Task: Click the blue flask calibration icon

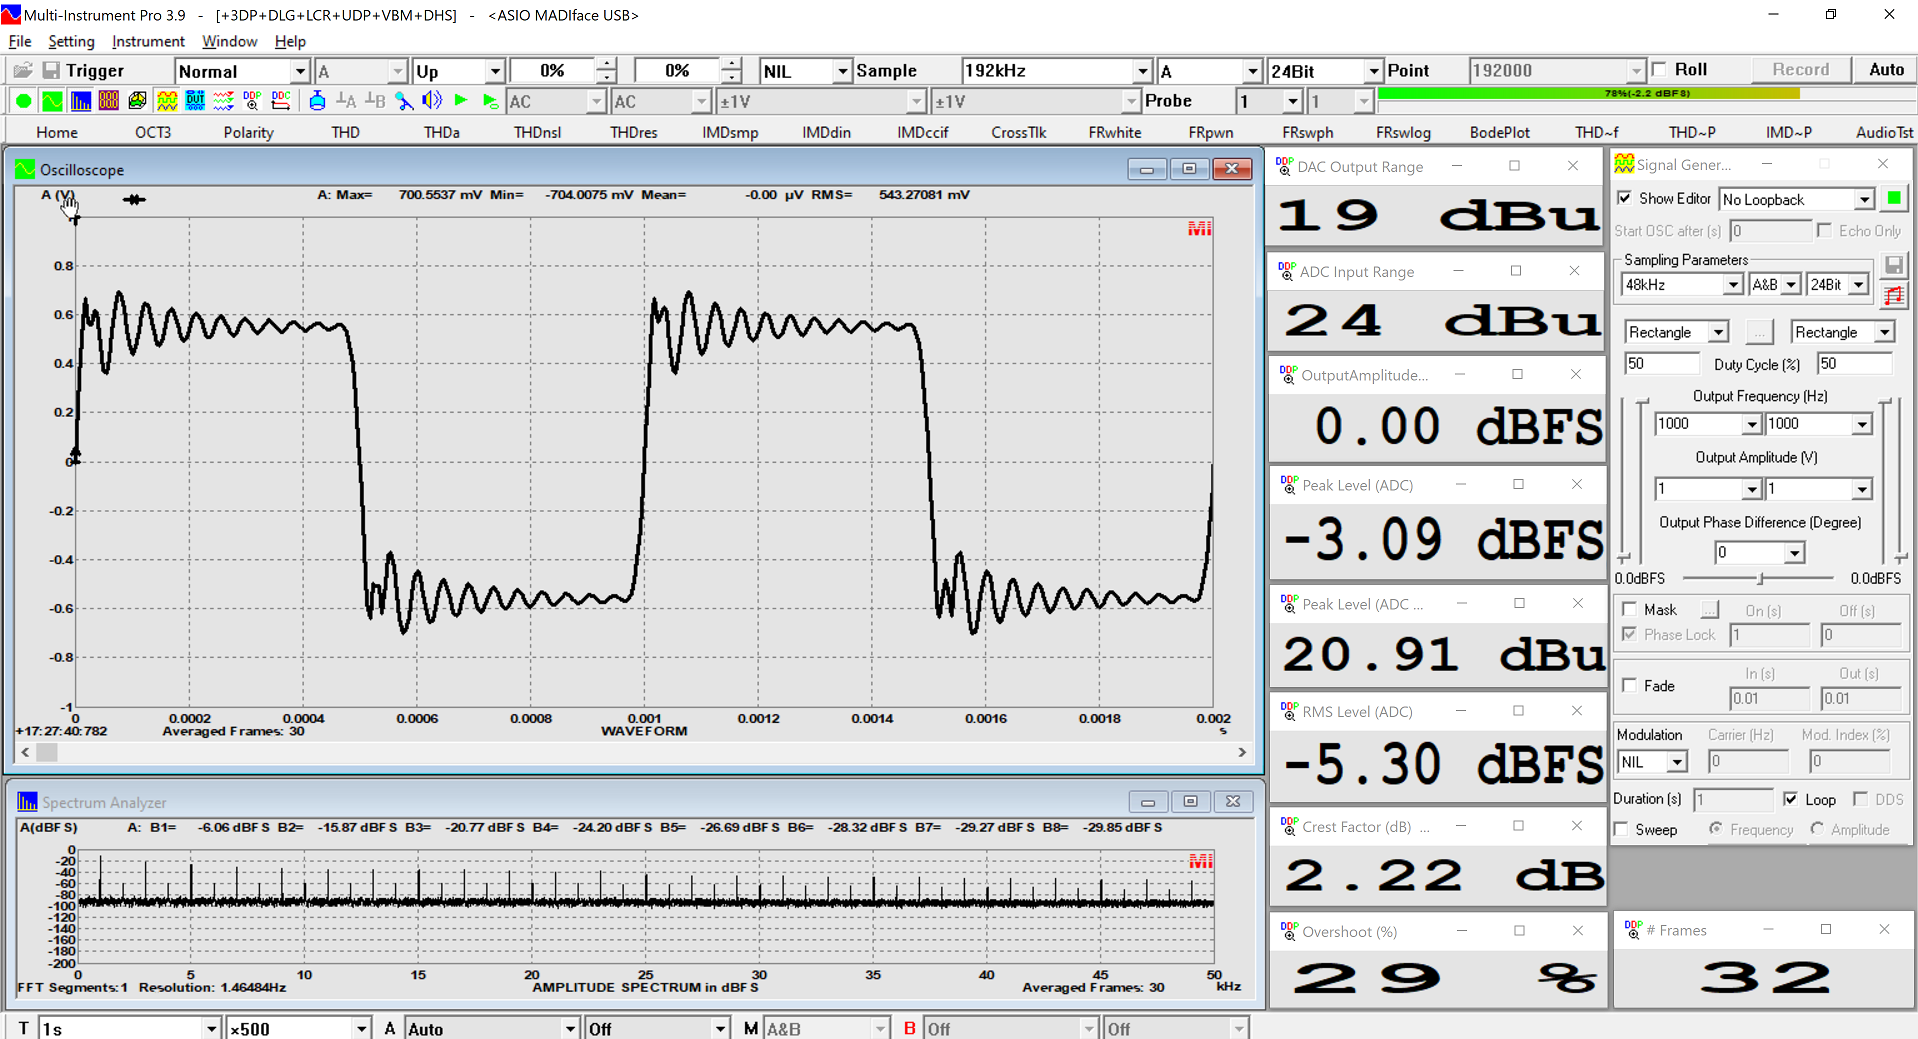Action: [x=317, y=101]
